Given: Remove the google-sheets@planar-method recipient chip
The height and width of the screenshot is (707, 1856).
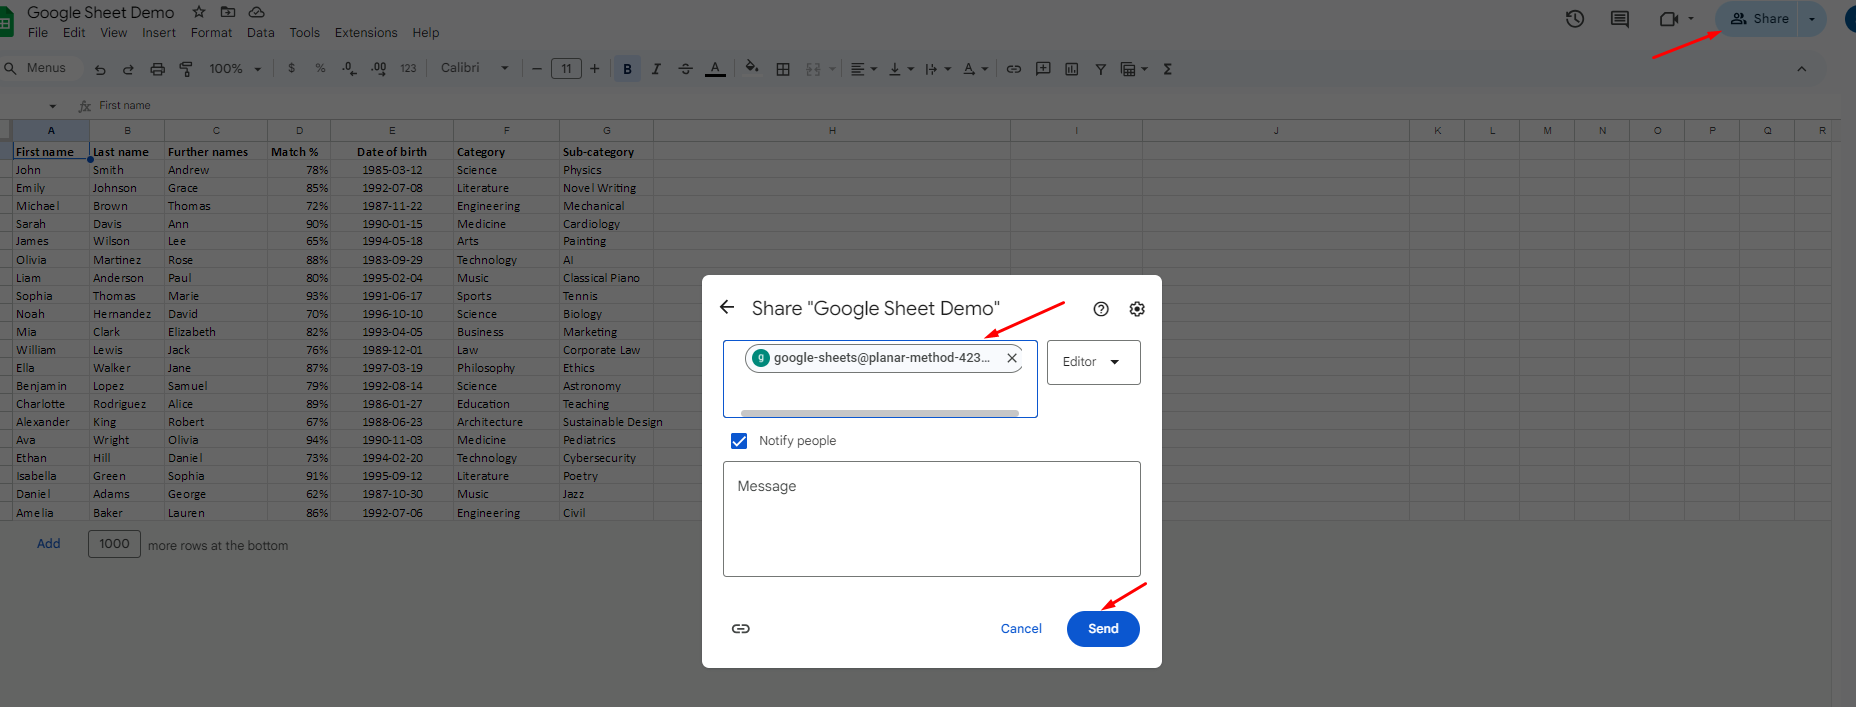Looking at the screenshot, I should [x=1012, y=358].
